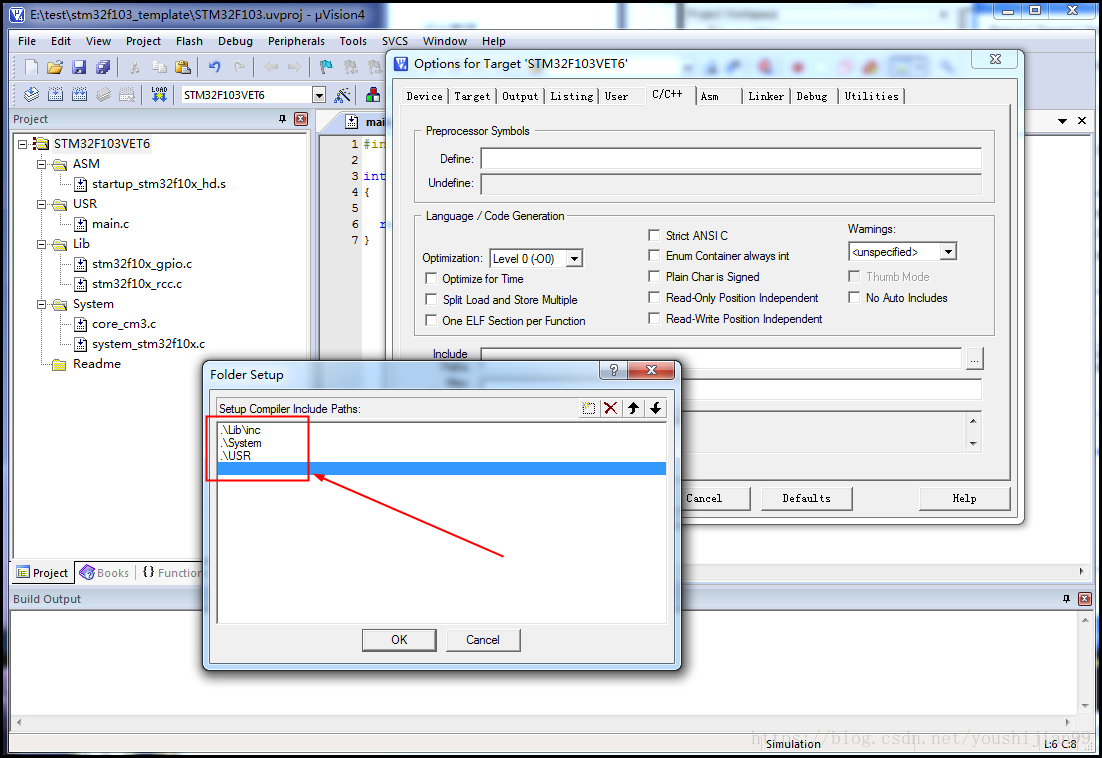
Task: Collapse the System group in project tree
Action: point(41,304)
